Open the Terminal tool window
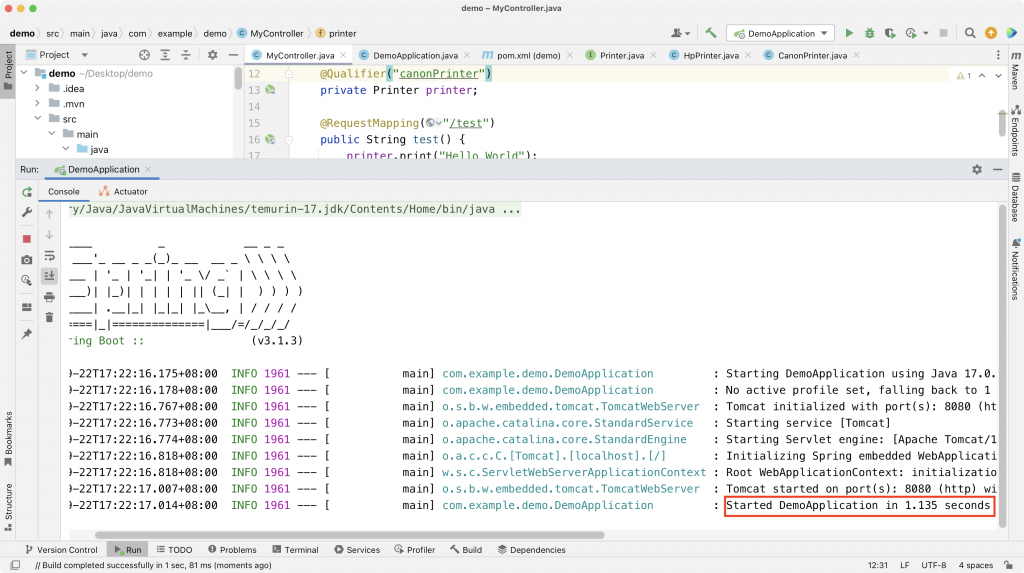Viewport: 1024px width, 573px height. coord(295,549)
